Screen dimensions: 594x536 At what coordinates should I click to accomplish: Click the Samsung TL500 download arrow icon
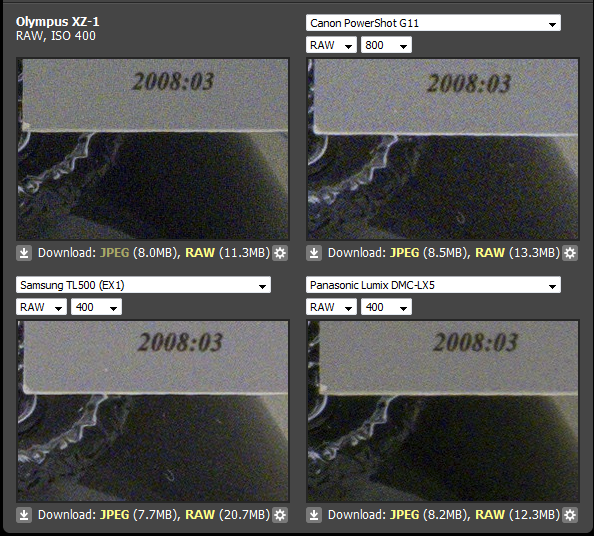pyautogui.click(x=24, y=515)
